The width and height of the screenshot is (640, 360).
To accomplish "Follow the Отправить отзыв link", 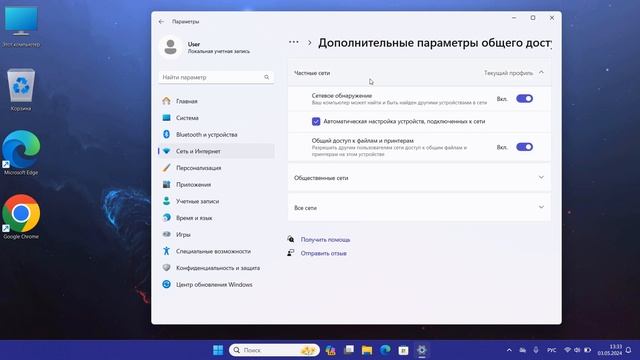I will pyautogui.click(x=323, y=253).
